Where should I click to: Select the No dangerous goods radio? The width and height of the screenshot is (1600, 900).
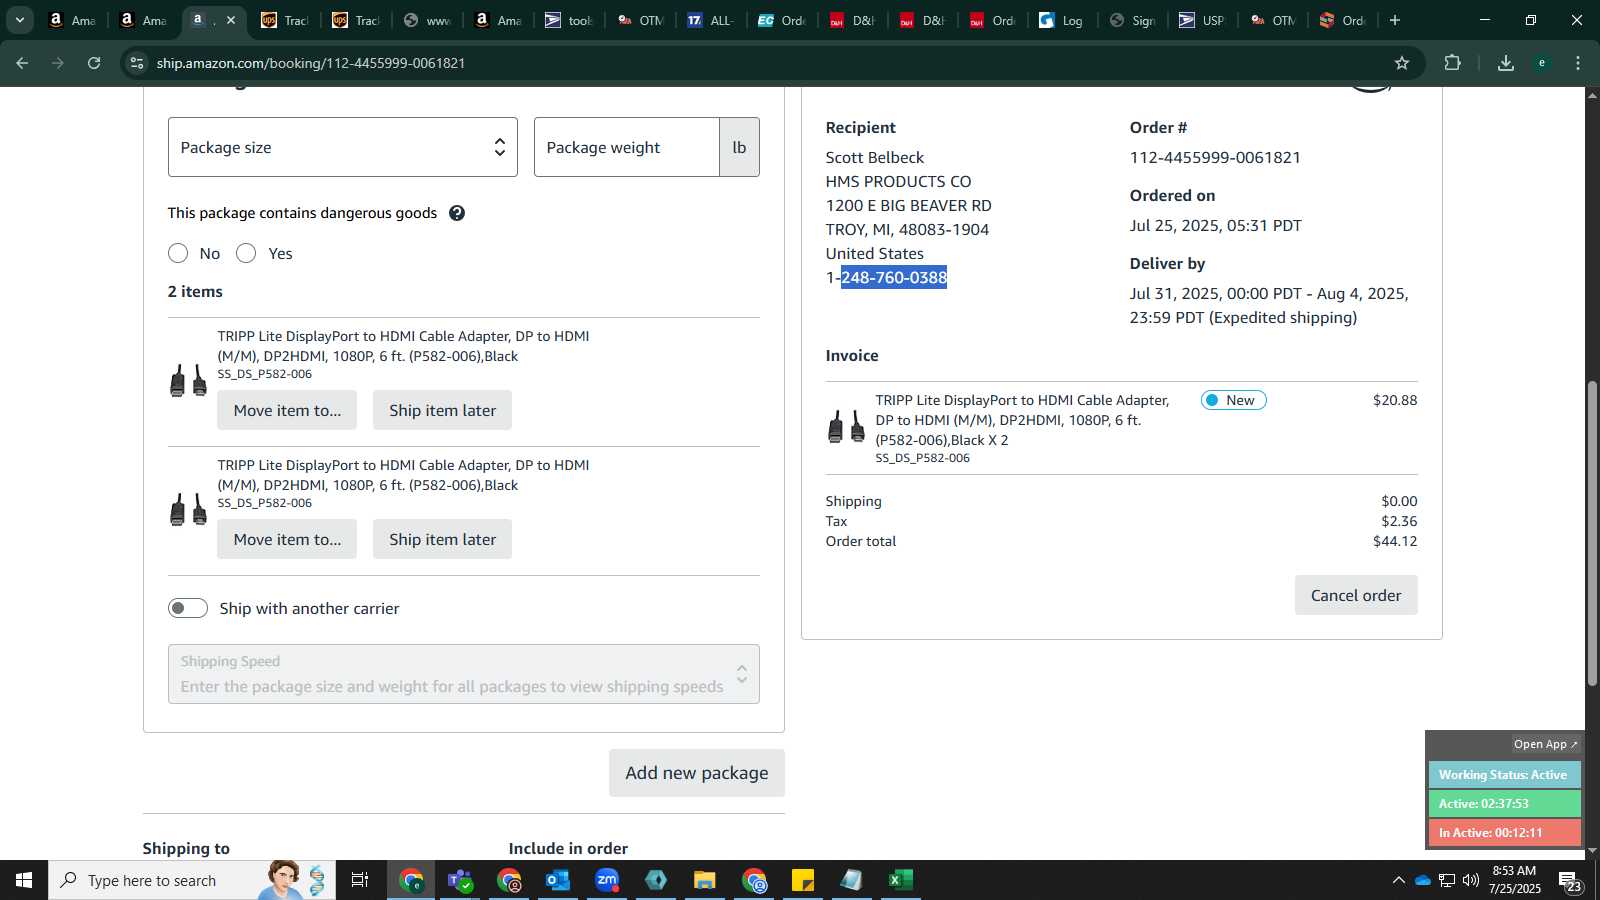tap(178, 253)
